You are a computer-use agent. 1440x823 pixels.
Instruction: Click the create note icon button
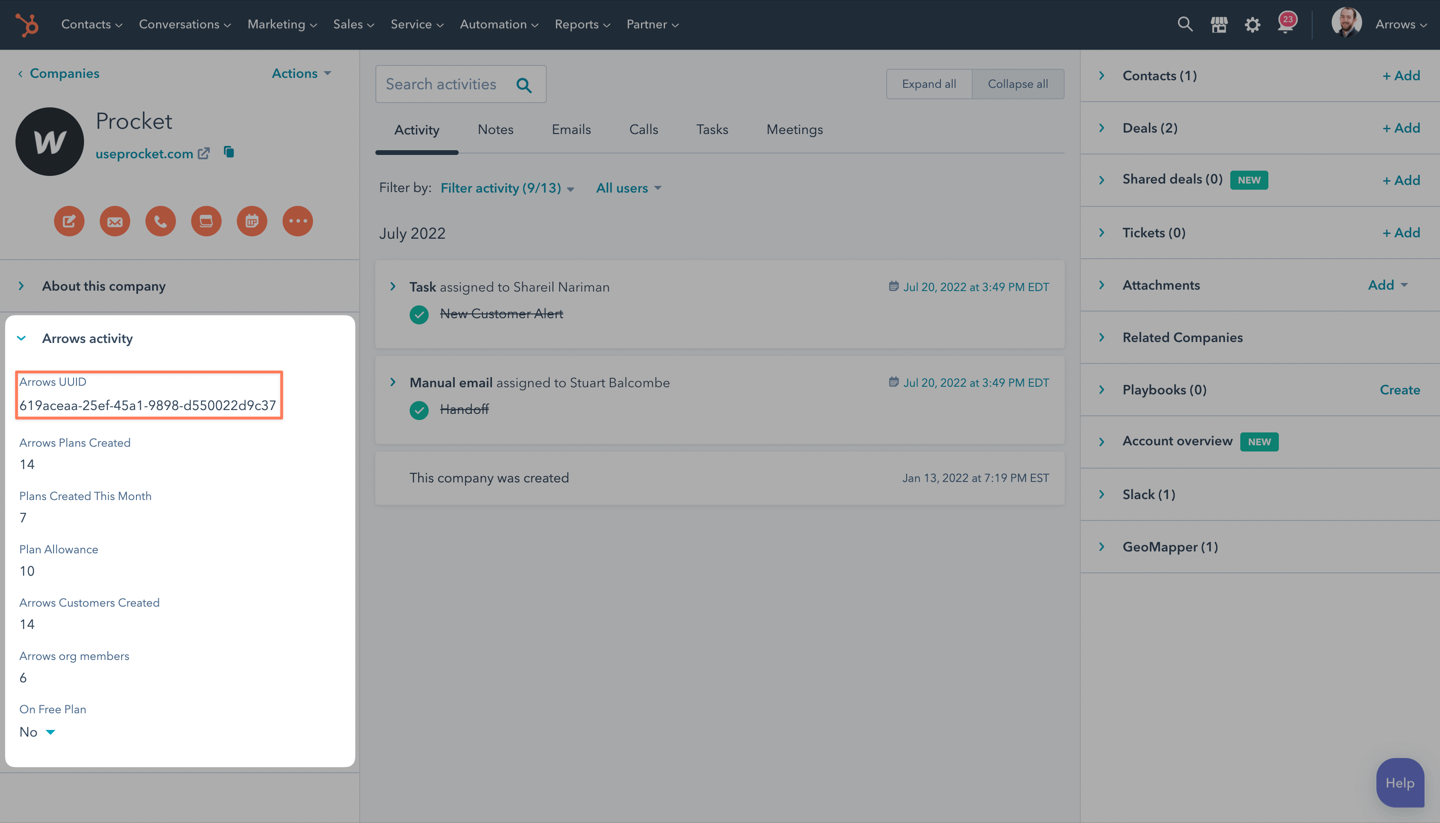point(69,221)
